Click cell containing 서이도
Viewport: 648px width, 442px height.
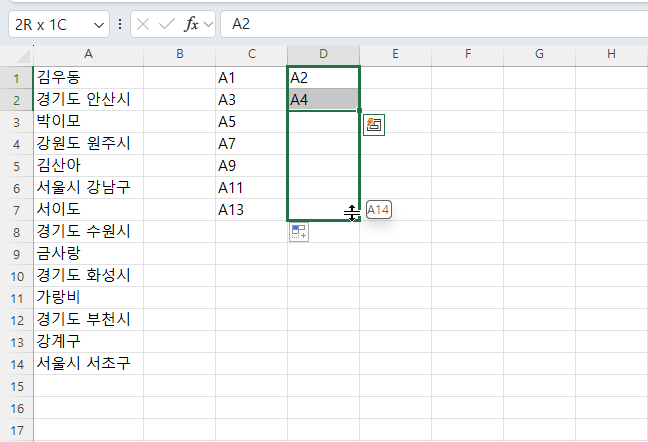coord(88,210)
